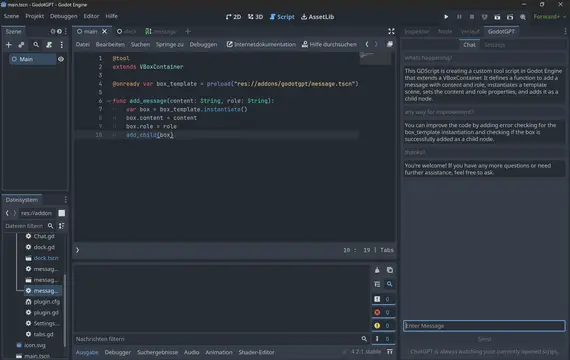Open the file sort options icon

(x=61, y=226)
